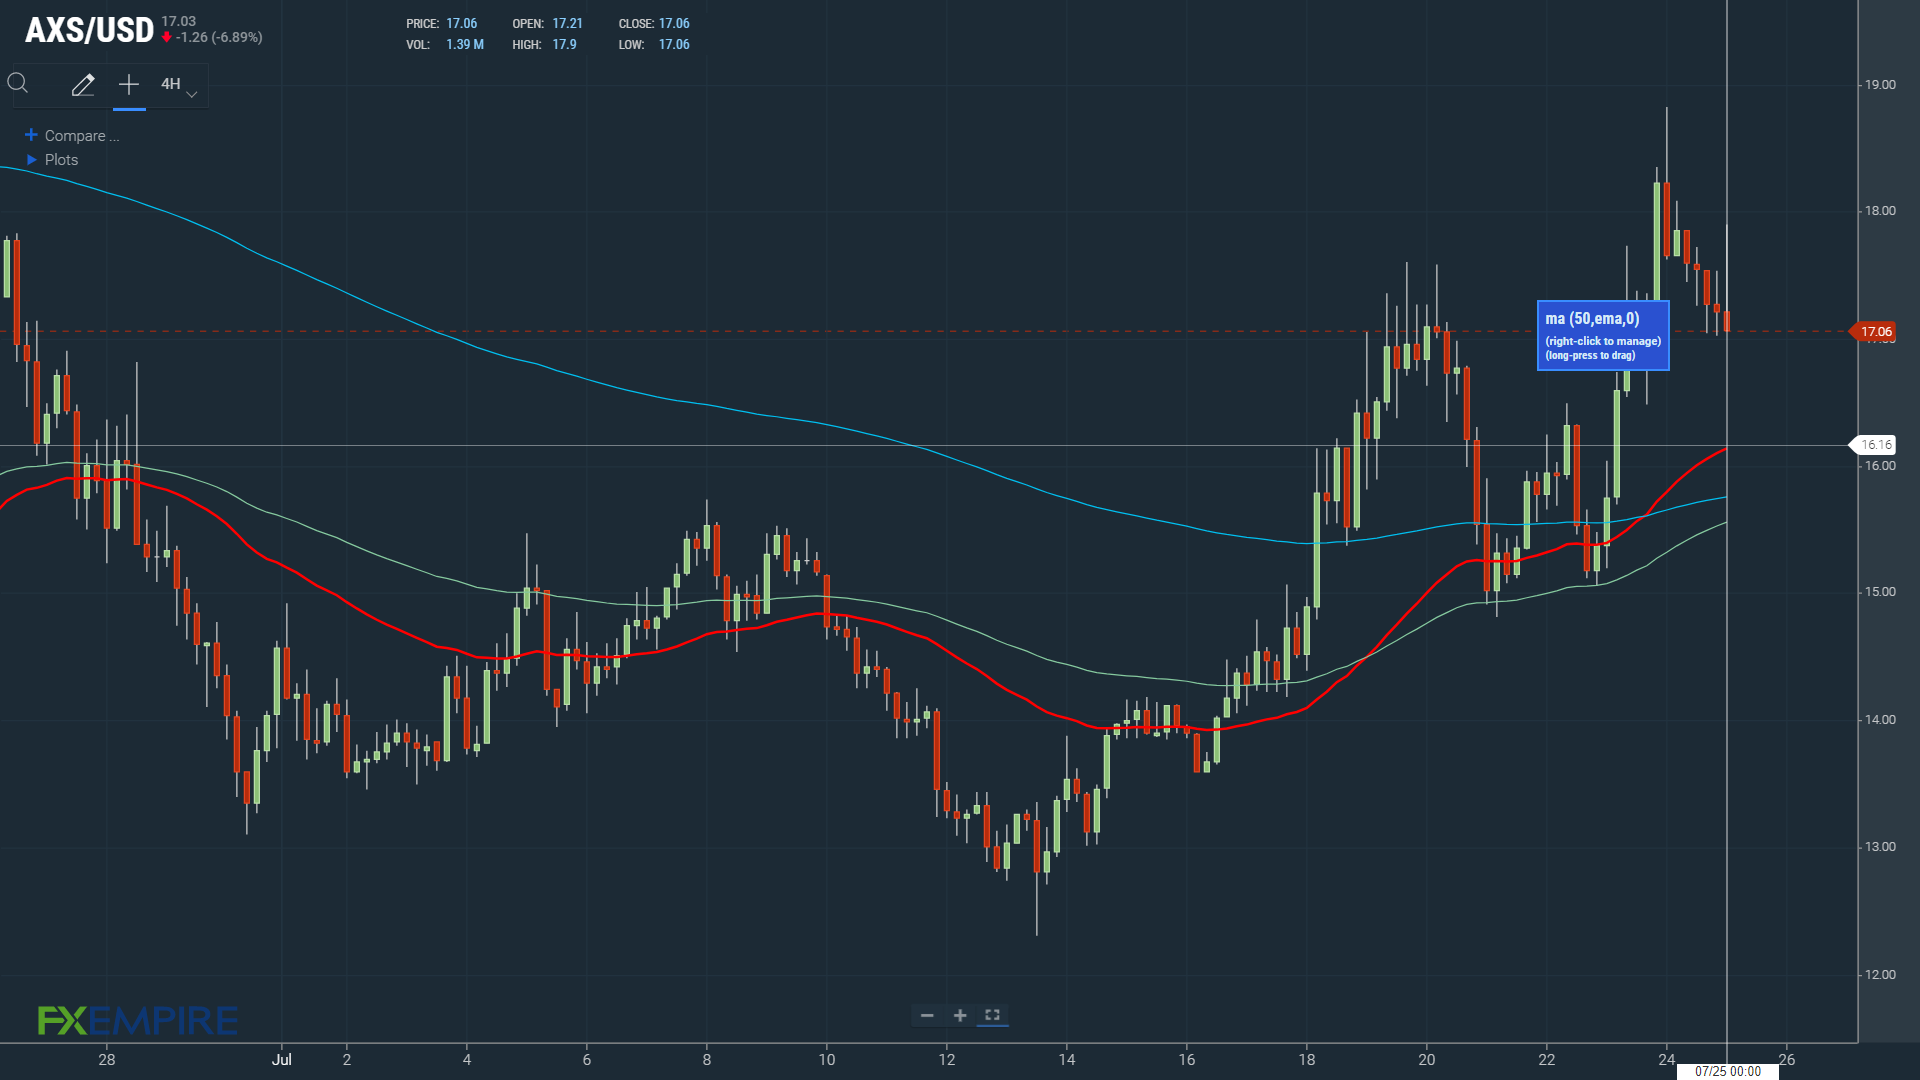The width and height of the screenshot is (1920, 1080).
Task: Click the Compare plus button
Action: click(x=31, y=135)
